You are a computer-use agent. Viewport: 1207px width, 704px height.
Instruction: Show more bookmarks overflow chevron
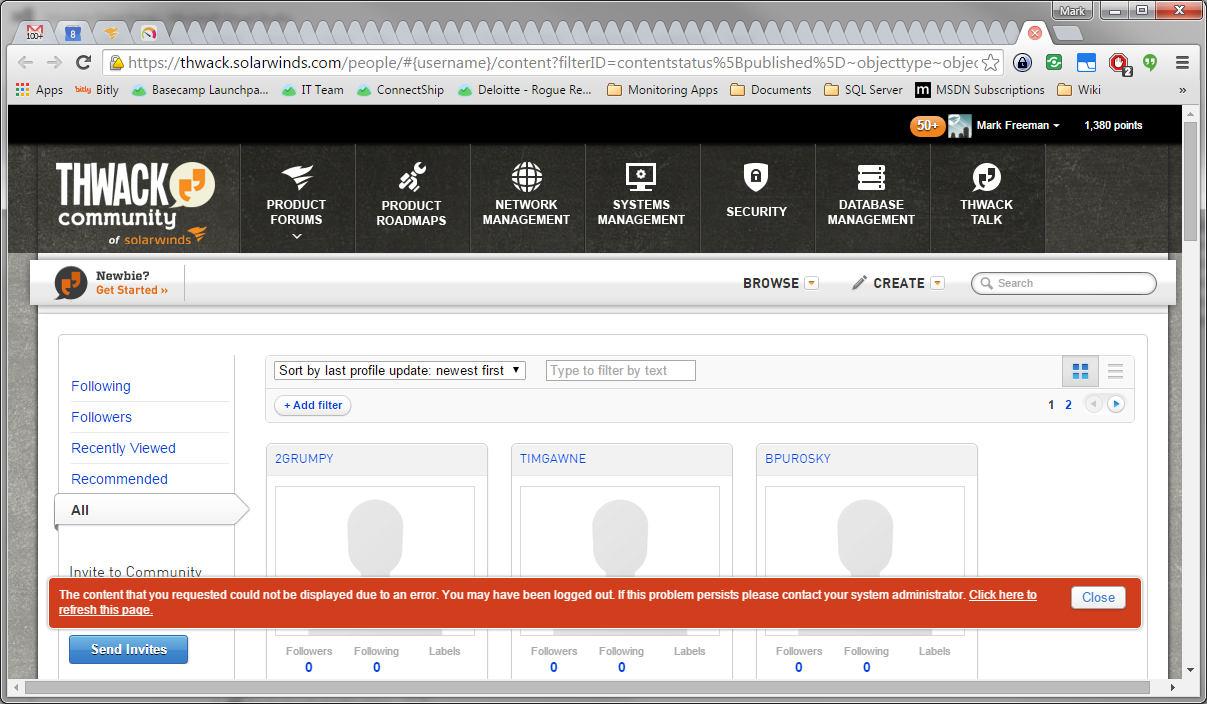click(x=1183, y=90)
